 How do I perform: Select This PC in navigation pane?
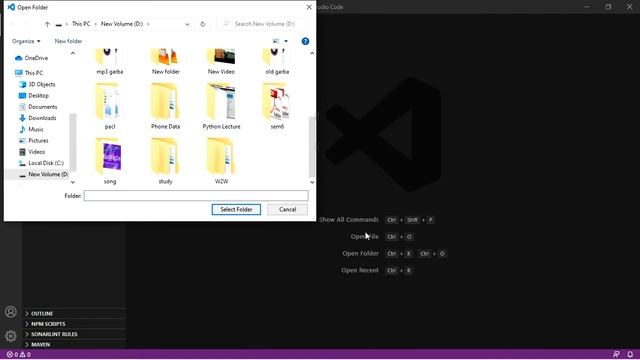(33, 73)
